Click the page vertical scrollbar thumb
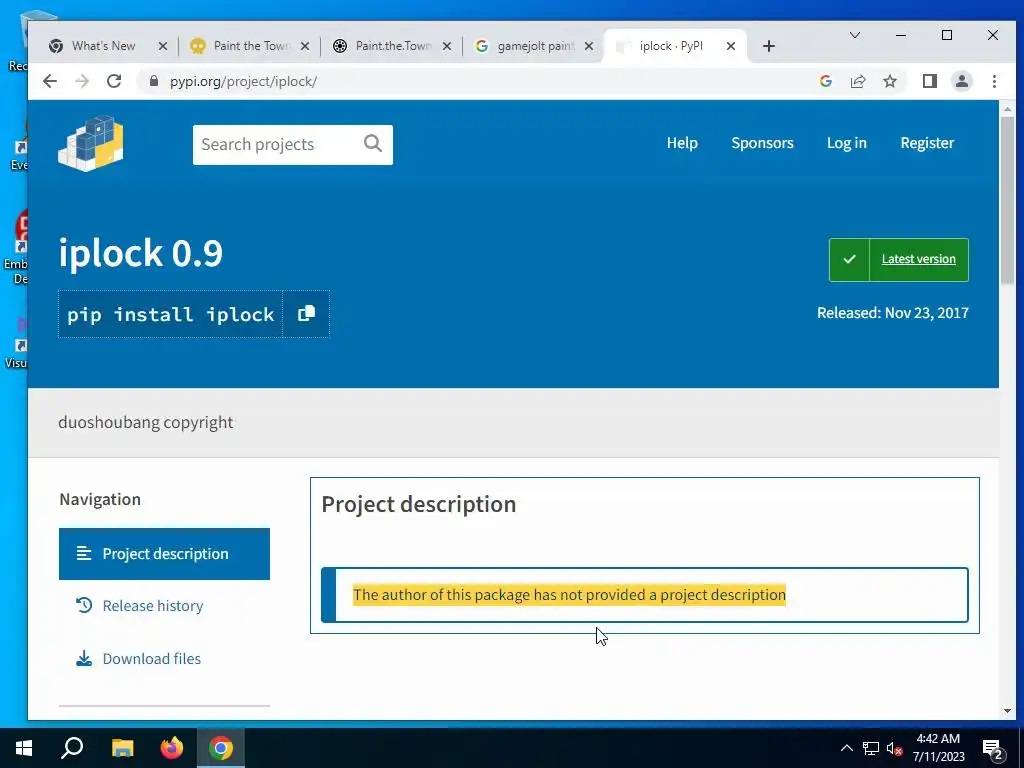 pos(1006,199)
